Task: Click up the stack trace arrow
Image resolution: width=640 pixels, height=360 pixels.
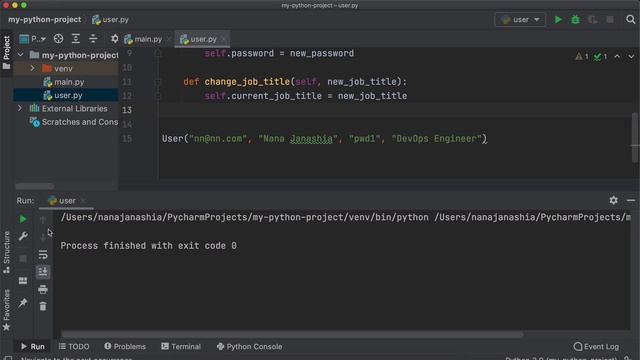Action: 43,220
